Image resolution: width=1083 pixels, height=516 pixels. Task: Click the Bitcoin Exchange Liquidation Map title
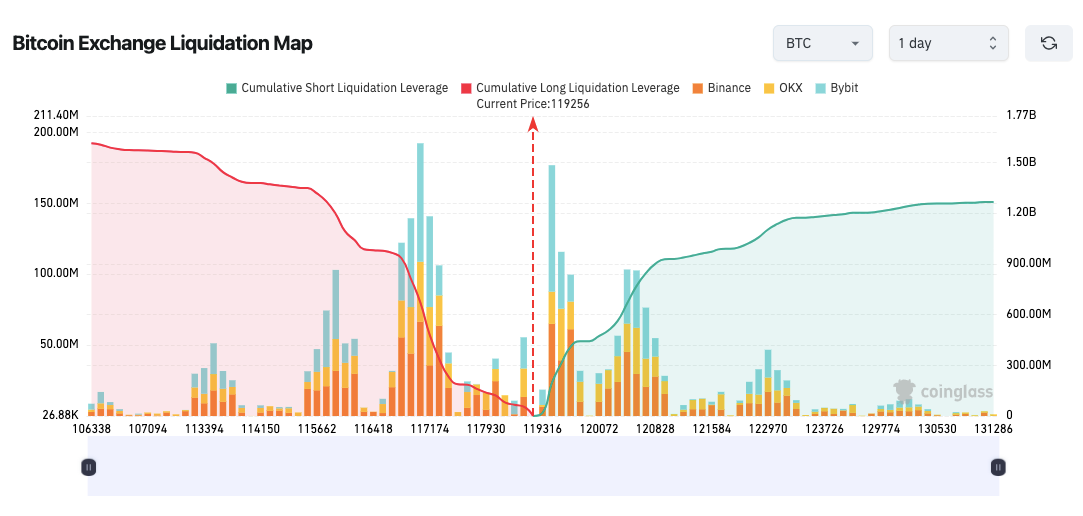pyautogui.click(x=162, y=43)
